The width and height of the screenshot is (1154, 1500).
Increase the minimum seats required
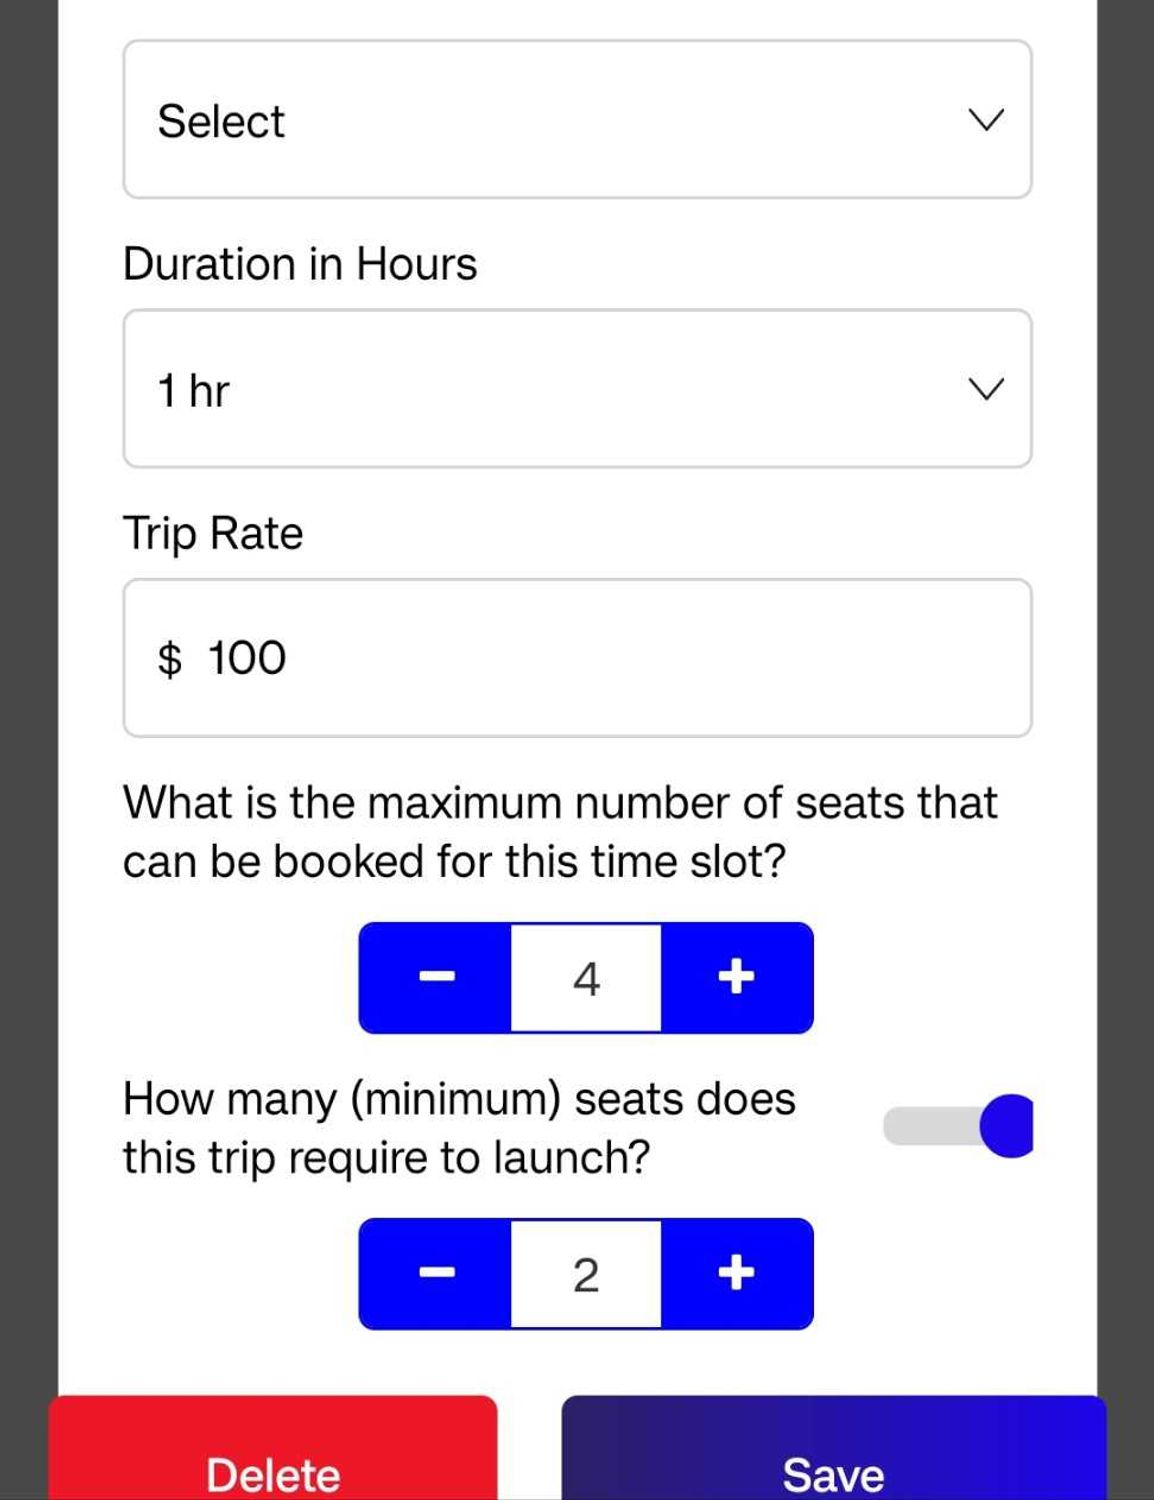(736, 1273)
